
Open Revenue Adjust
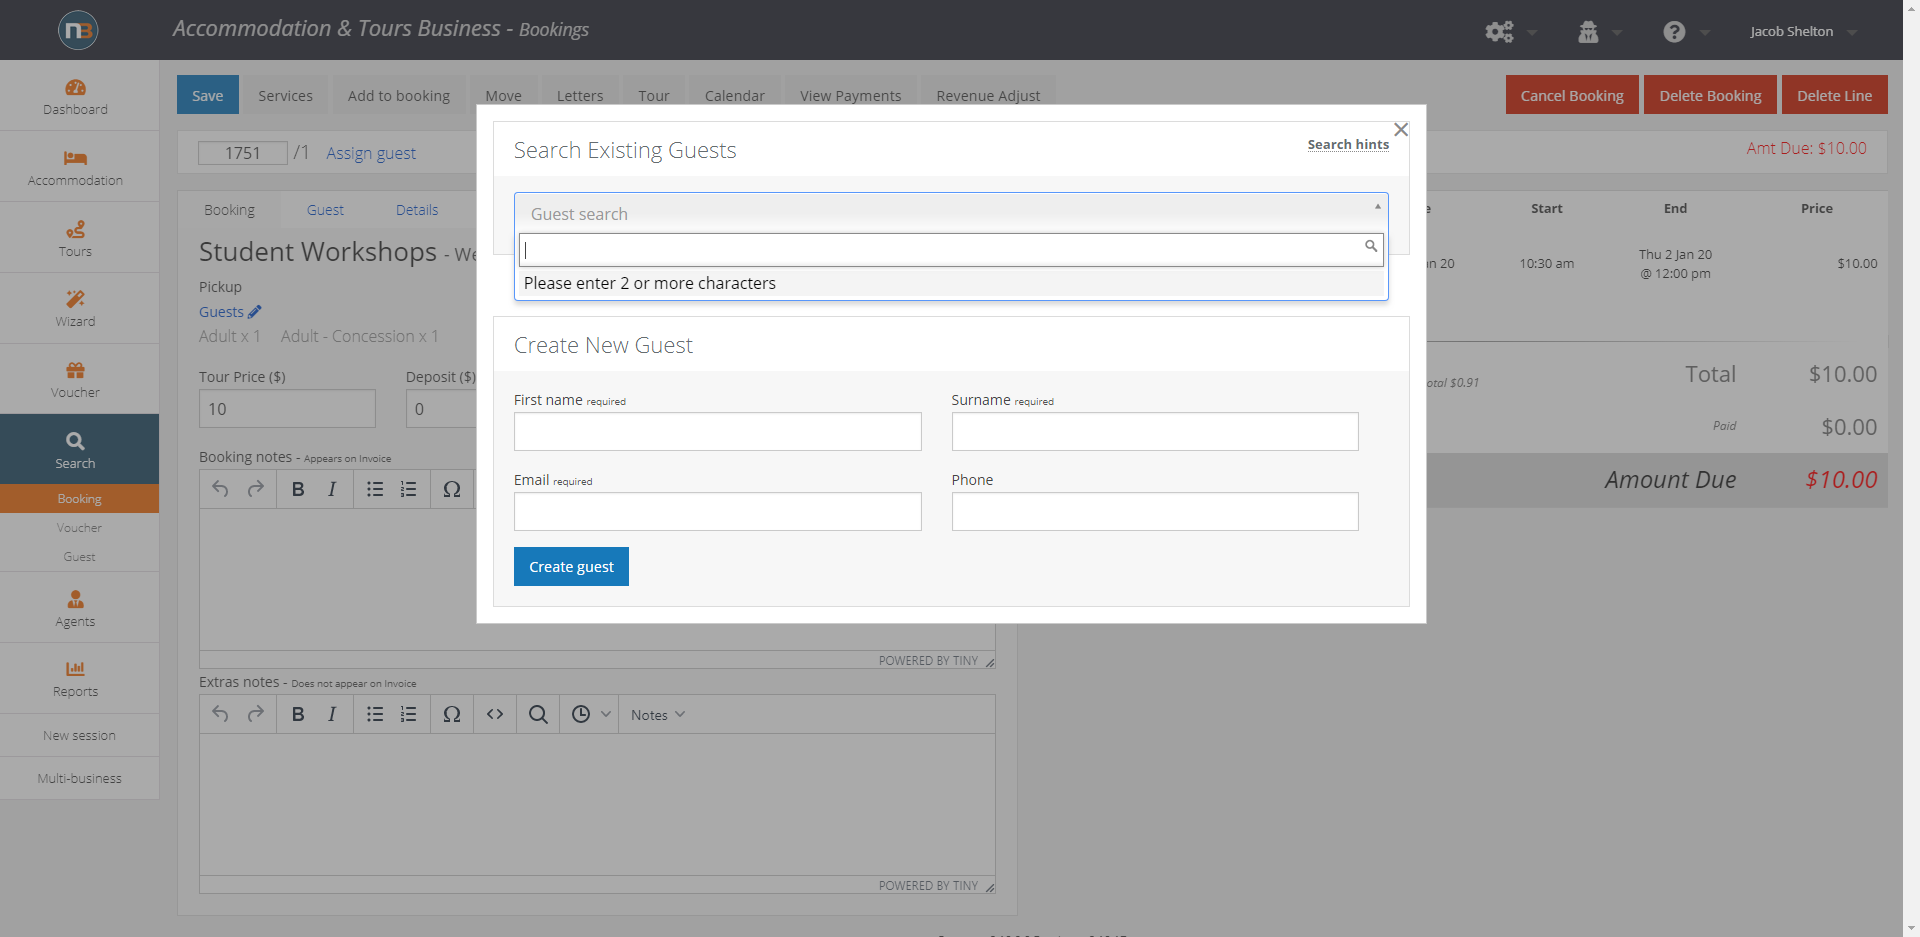[988, 96]
